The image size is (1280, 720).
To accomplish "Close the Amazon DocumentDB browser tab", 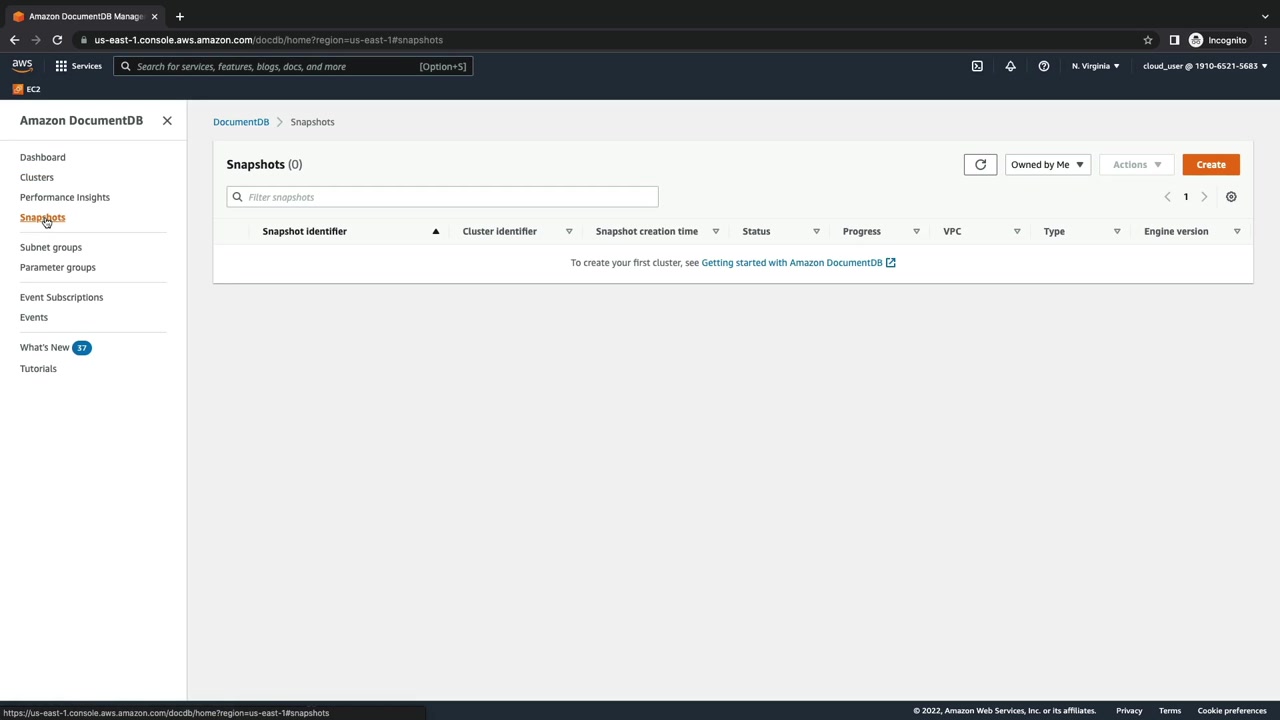I will (154, 16).
